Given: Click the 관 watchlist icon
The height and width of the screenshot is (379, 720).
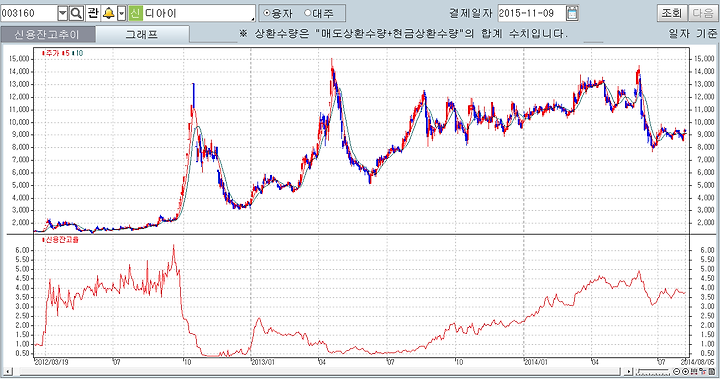Looking at the screenshot, I should 92,13.
